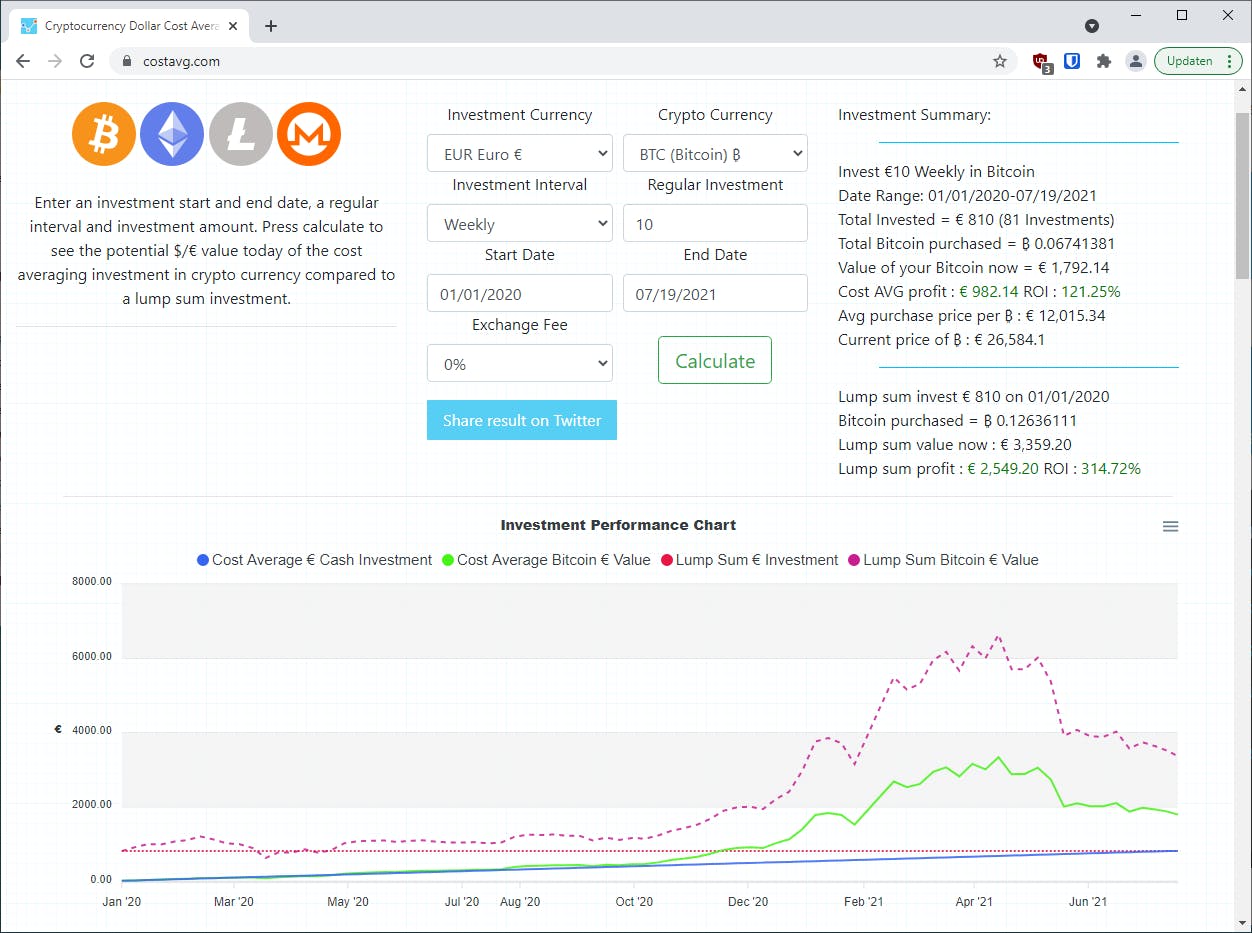Image resolution: width=1252 pixels, height=933 pixels.
Task: Toggle the Lump Sum Bitcoin € Value series
Action: pos(943,560)
